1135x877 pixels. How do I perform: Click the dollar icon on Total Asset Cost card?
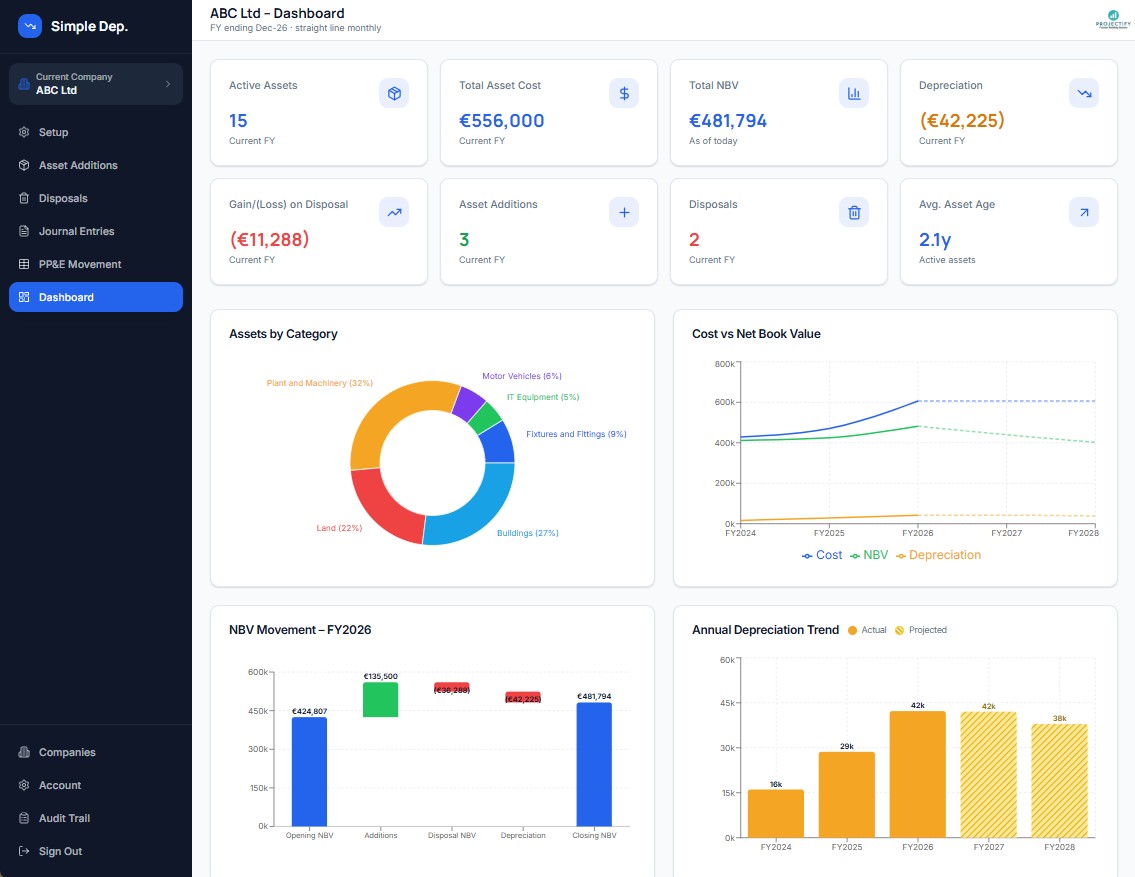click(624, 93)
